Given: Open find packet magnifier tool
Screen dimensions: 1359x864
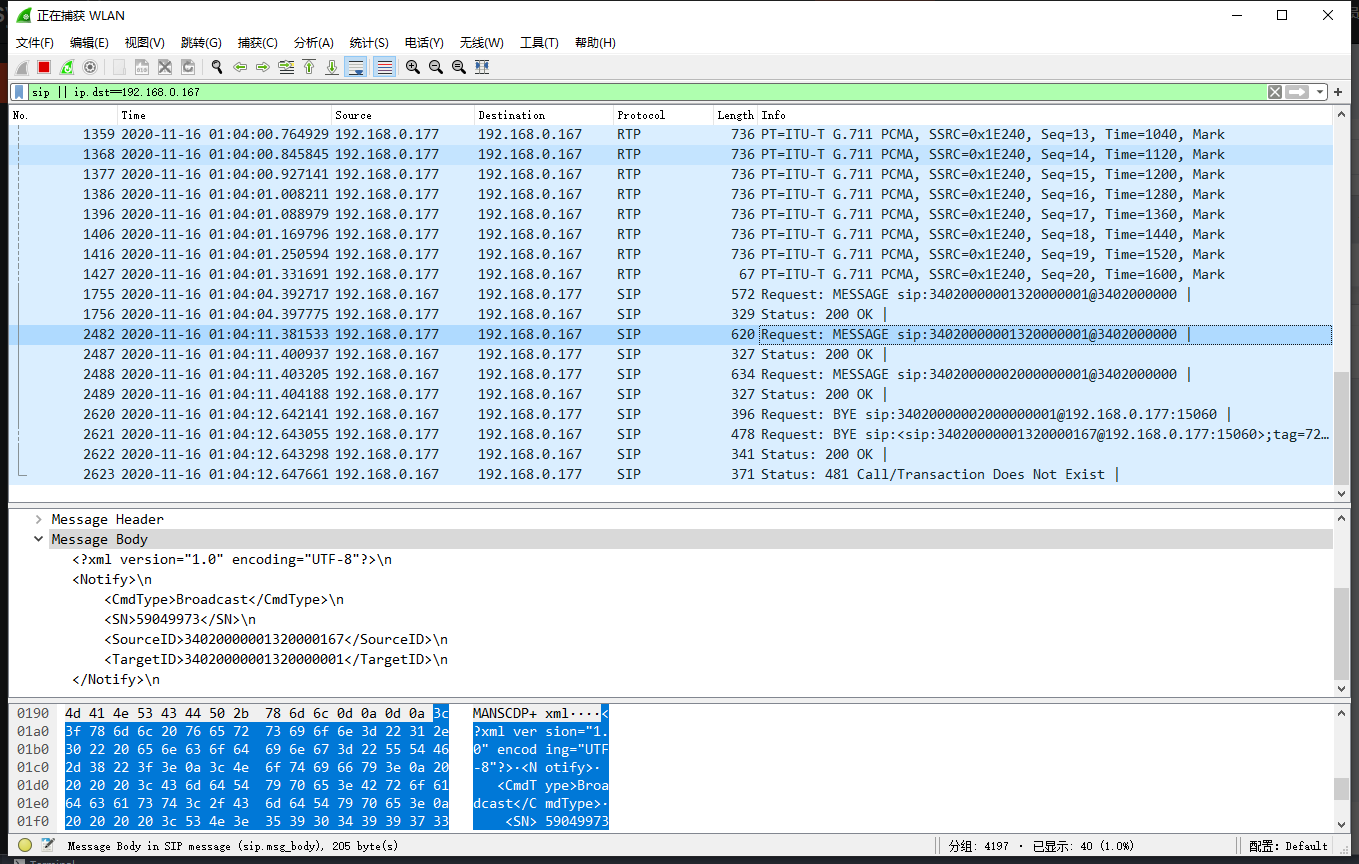Looking at the screenshot, I should (x=217, y=67).
